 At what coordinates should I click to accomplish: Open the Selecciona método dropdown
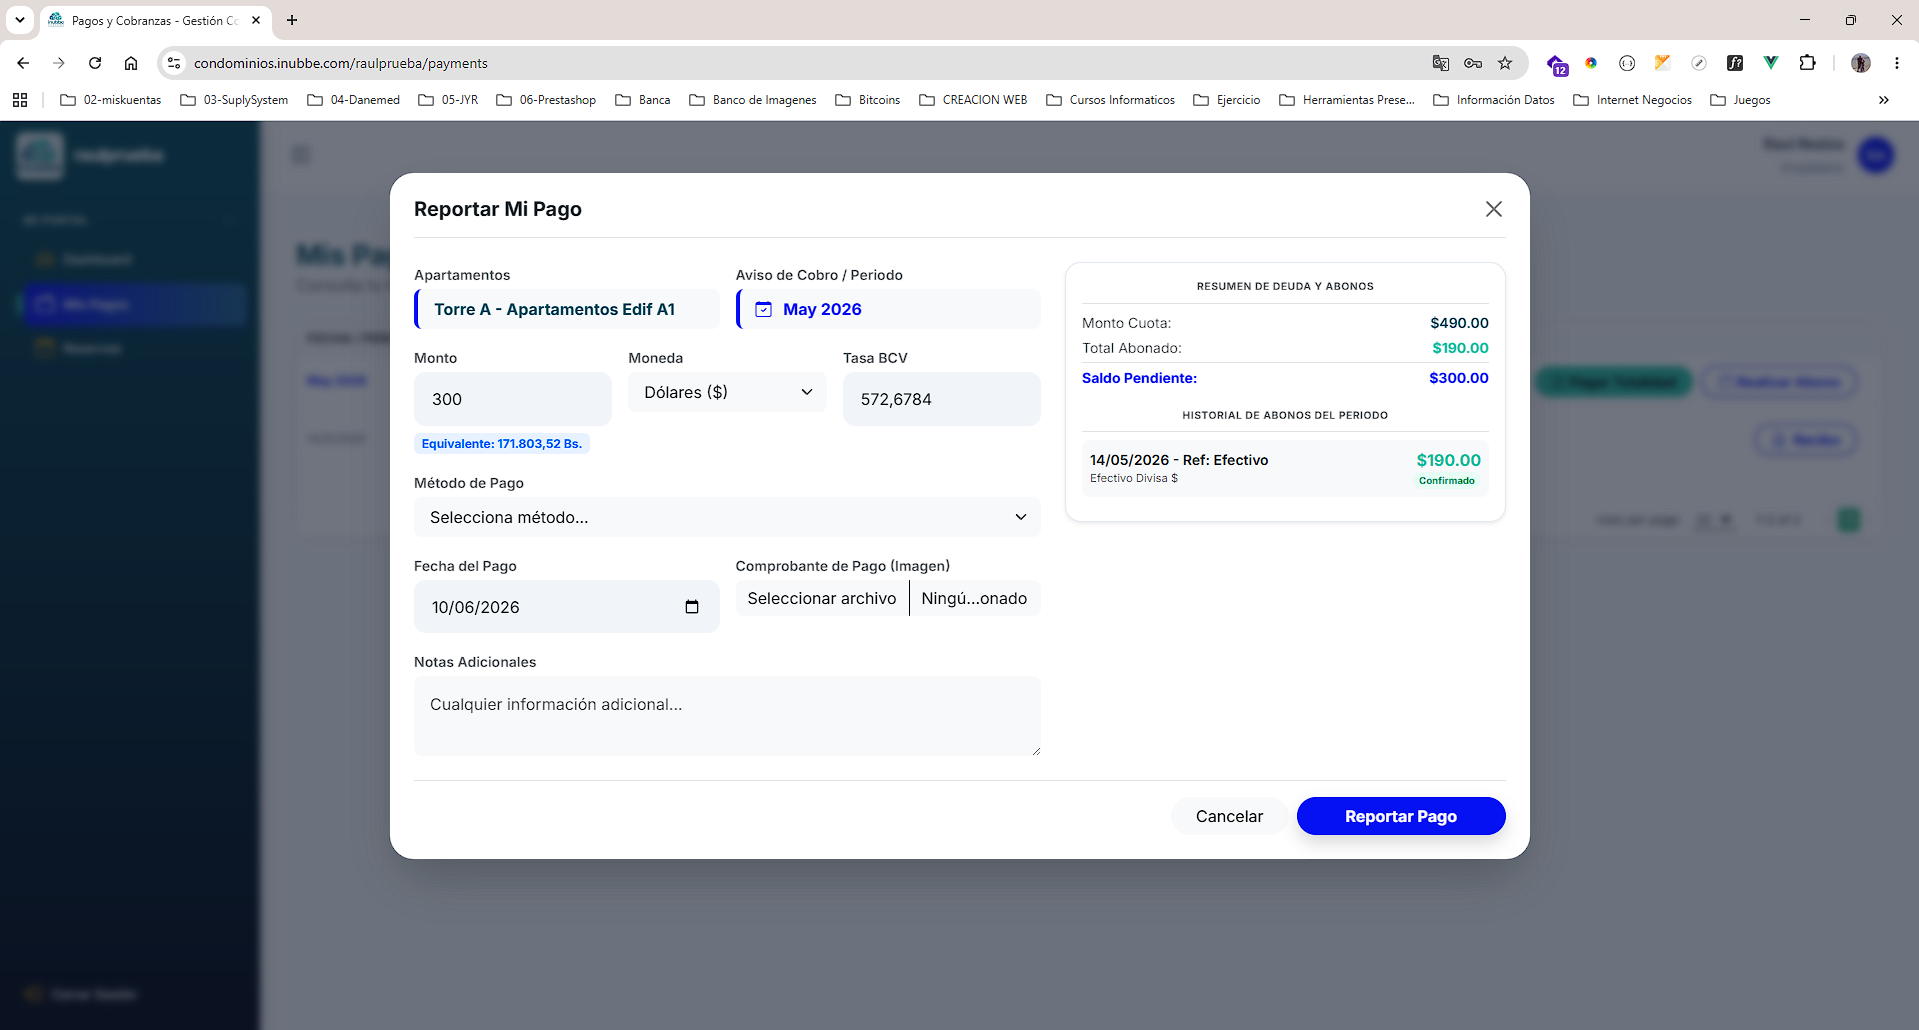pos(727,517)
